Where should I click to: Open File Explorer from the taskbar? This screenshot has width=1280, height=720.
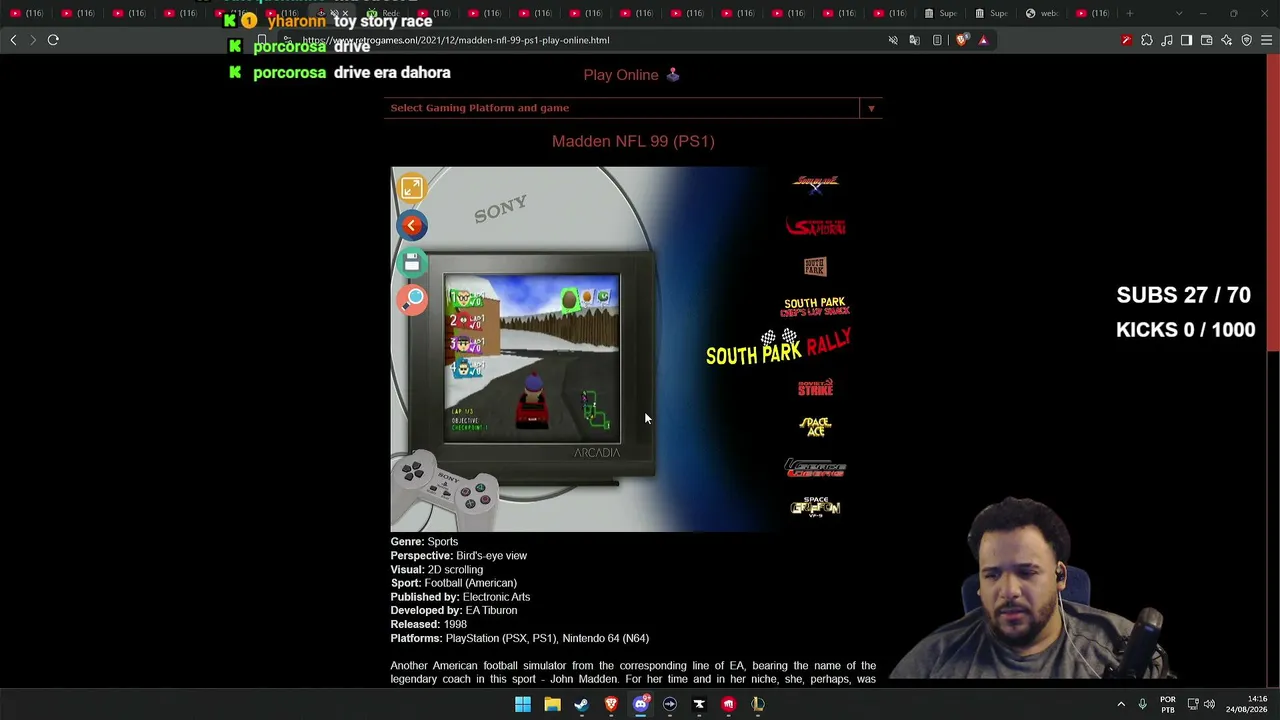(x=552, y=704)
